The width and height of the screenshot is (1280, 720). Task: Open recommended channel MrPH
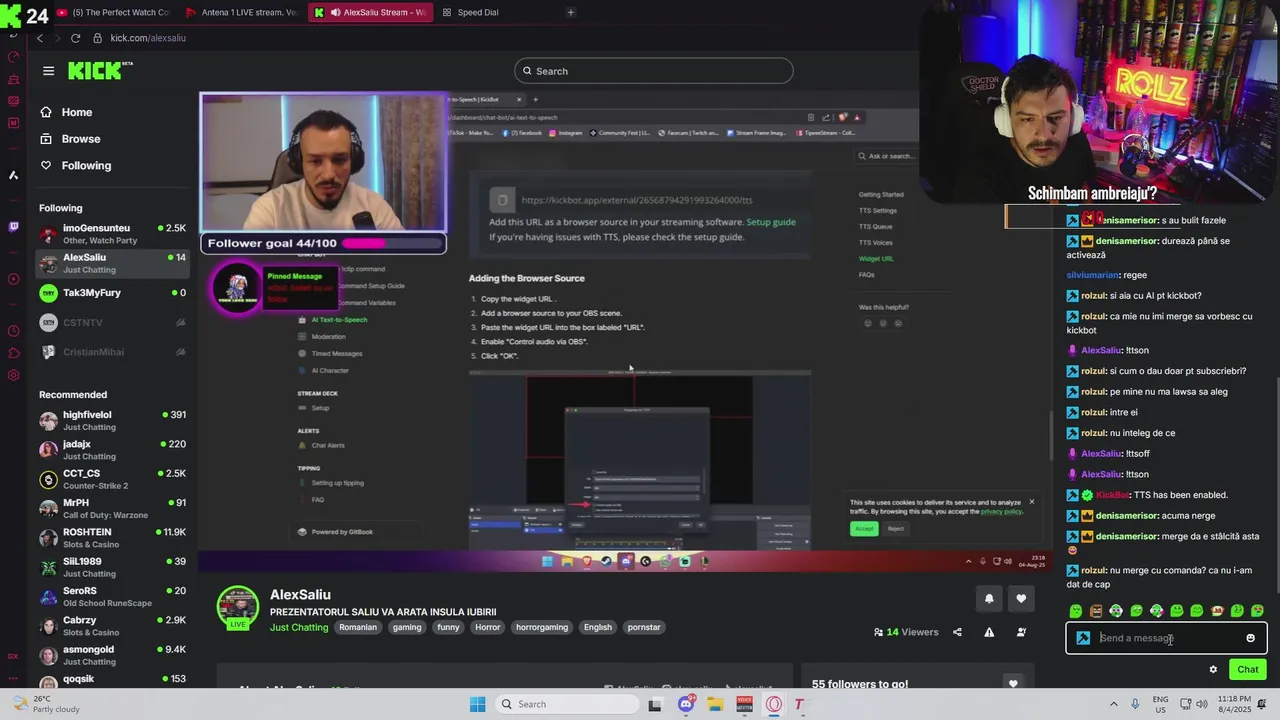pos(112,509)
